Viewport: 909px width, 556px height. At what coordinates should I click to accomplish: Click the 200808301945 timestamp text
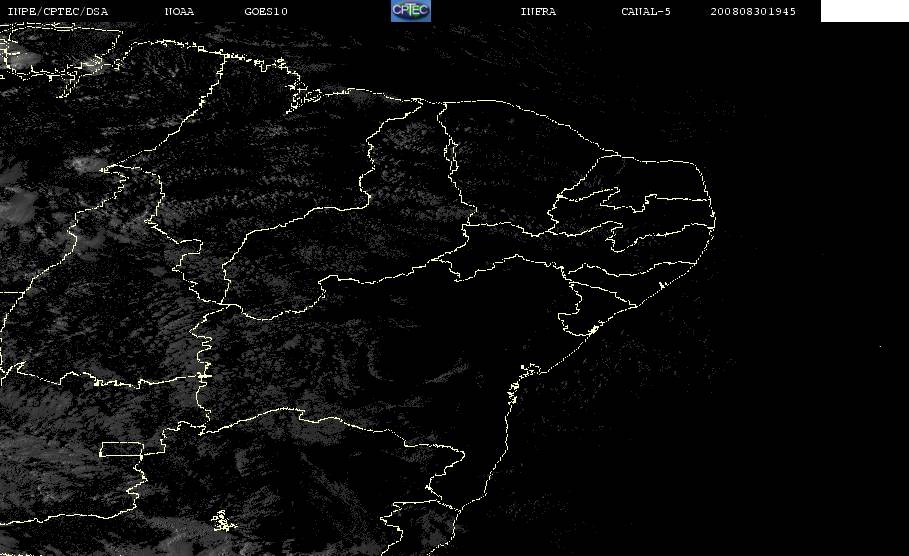pos(753,11)
